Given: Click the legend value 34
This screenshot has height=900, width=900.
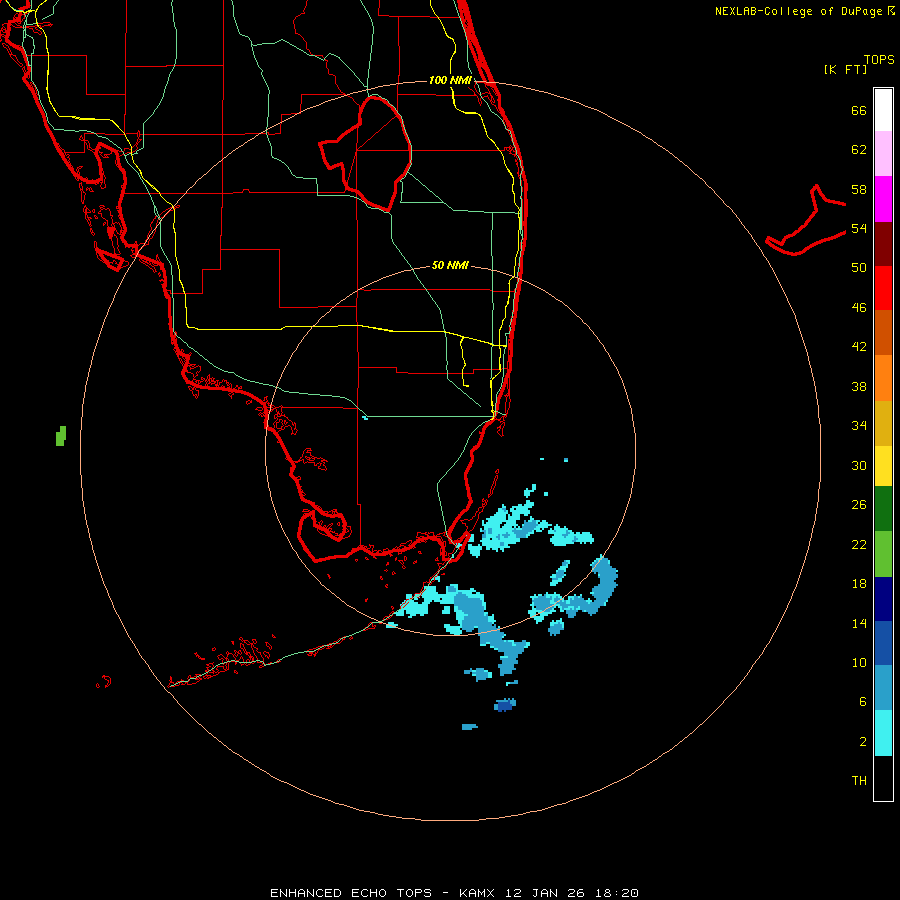Looking at the screenshot, I should [859, 425].
